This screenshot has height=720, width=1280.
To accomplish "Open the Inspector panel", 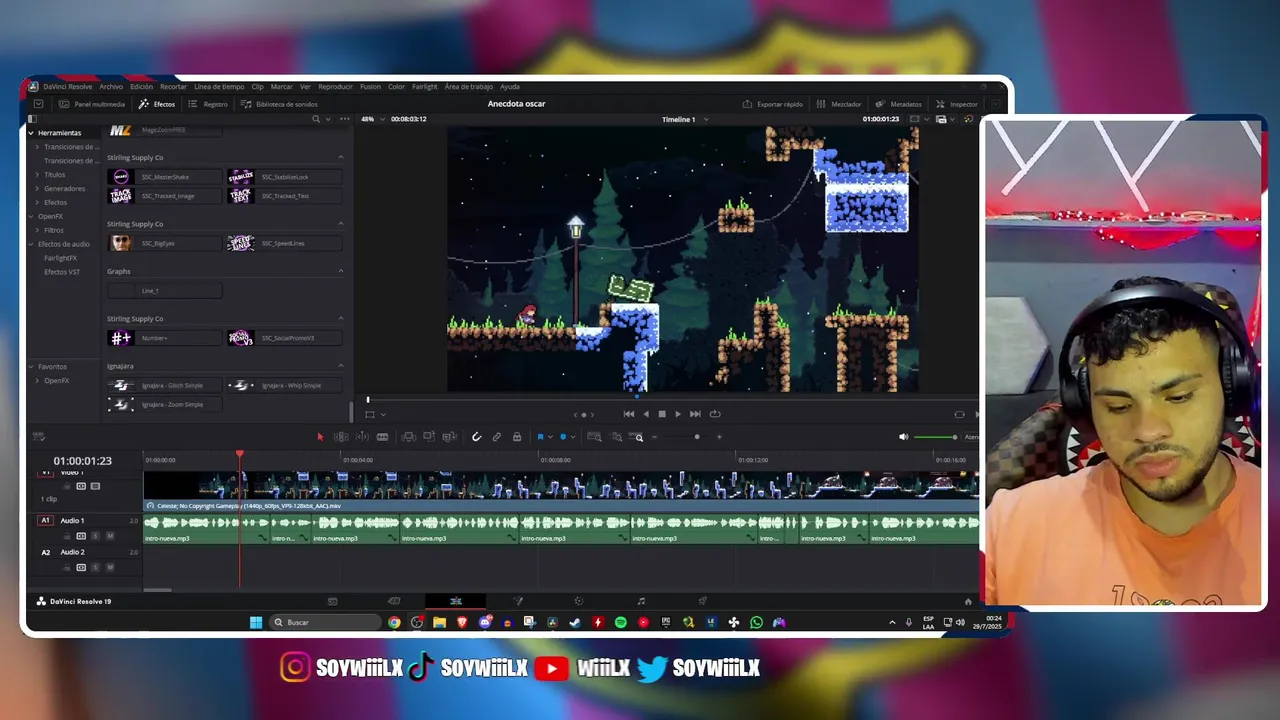I will [x=955, y=104].
